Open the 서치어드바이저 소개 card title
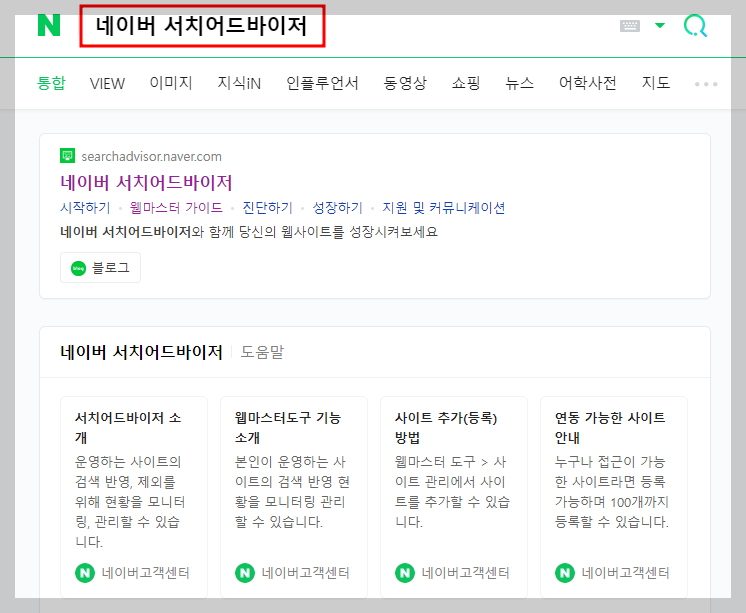The width and height of the screenshot is (746, 613). 128,427
